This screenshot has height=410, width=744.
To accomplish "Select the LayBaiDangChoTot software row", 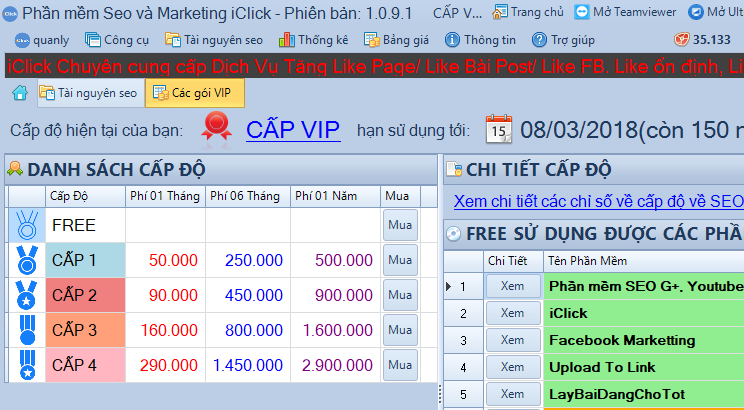I will tap(643, 394).
